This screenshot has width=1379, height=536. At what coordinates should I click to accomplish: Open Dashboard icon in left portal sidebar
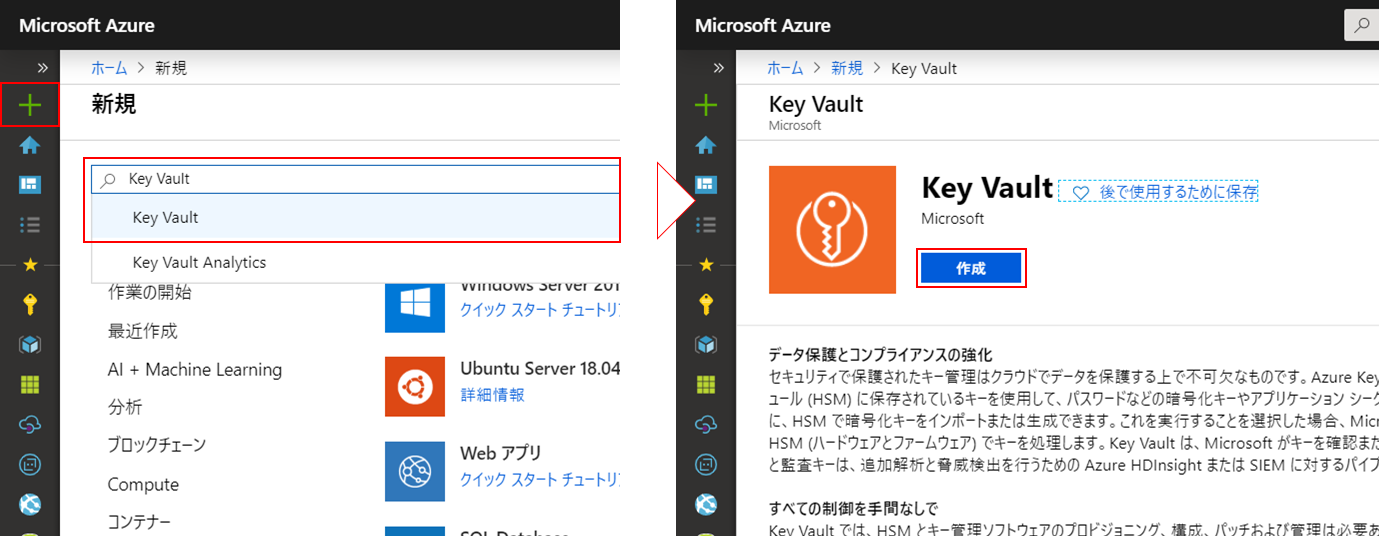click(x=30, y=185)
